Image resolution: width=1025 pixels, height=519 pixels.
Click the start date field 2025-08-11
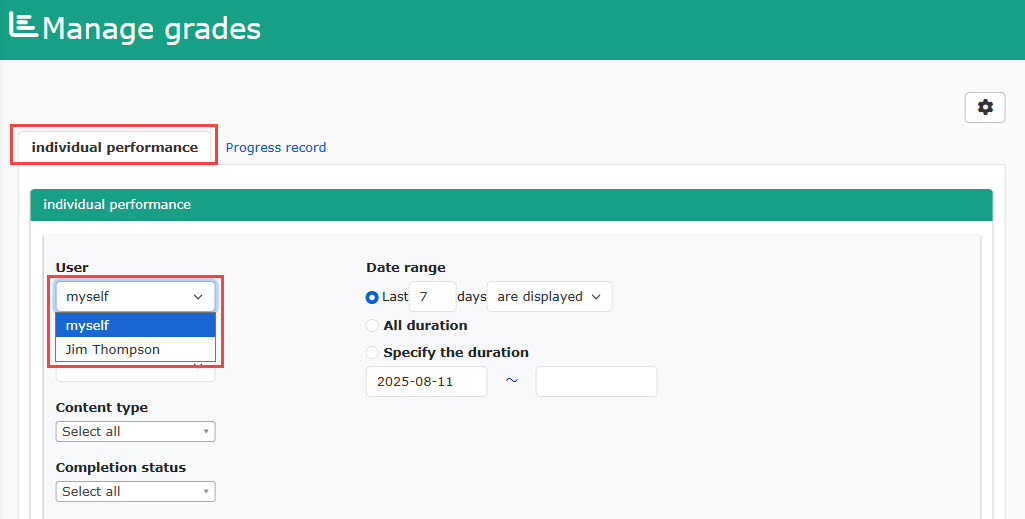(x=426, y=382)
